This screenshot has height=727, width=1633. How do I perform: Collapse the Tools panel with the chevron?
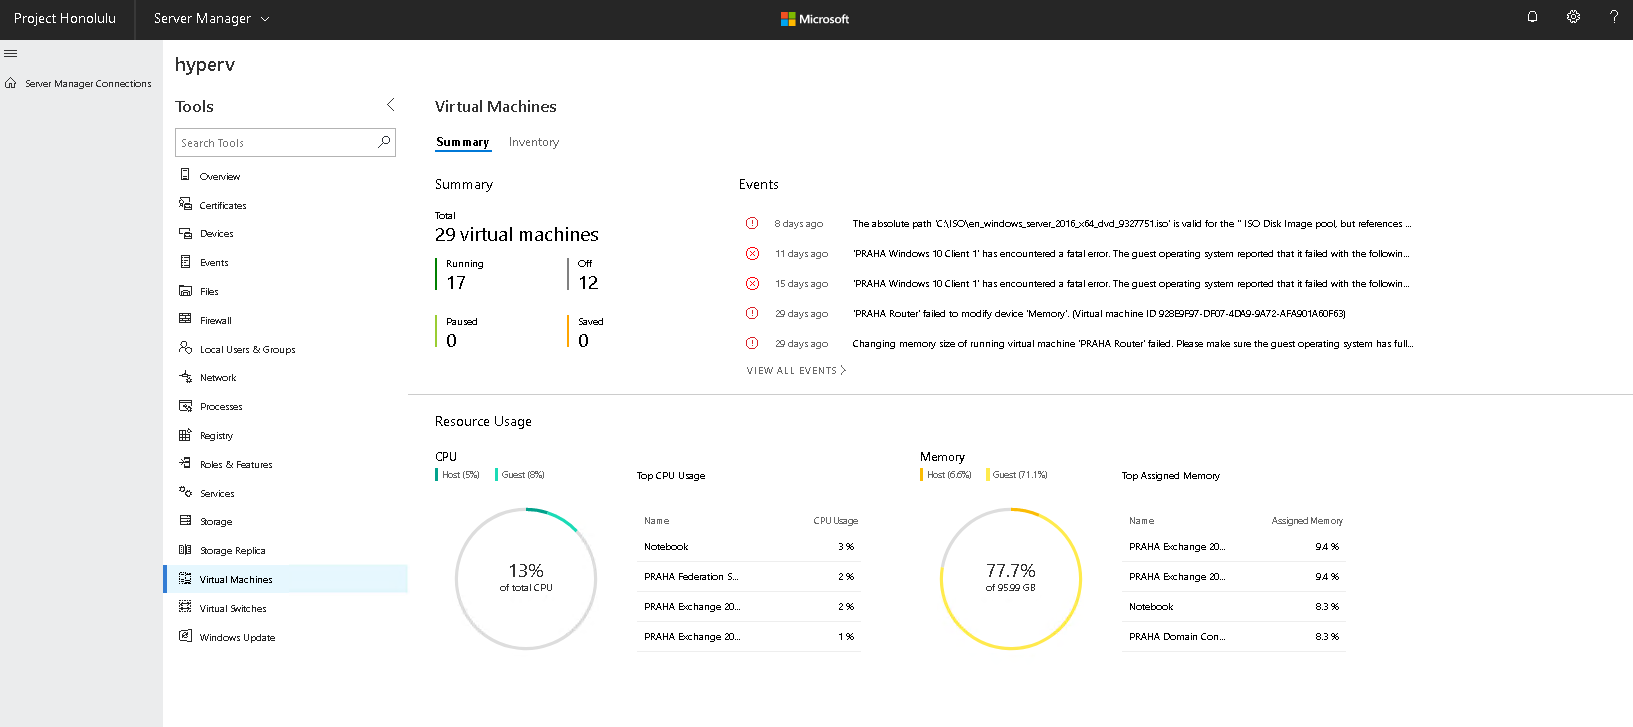pyautogui.click(x=391, y=104)
